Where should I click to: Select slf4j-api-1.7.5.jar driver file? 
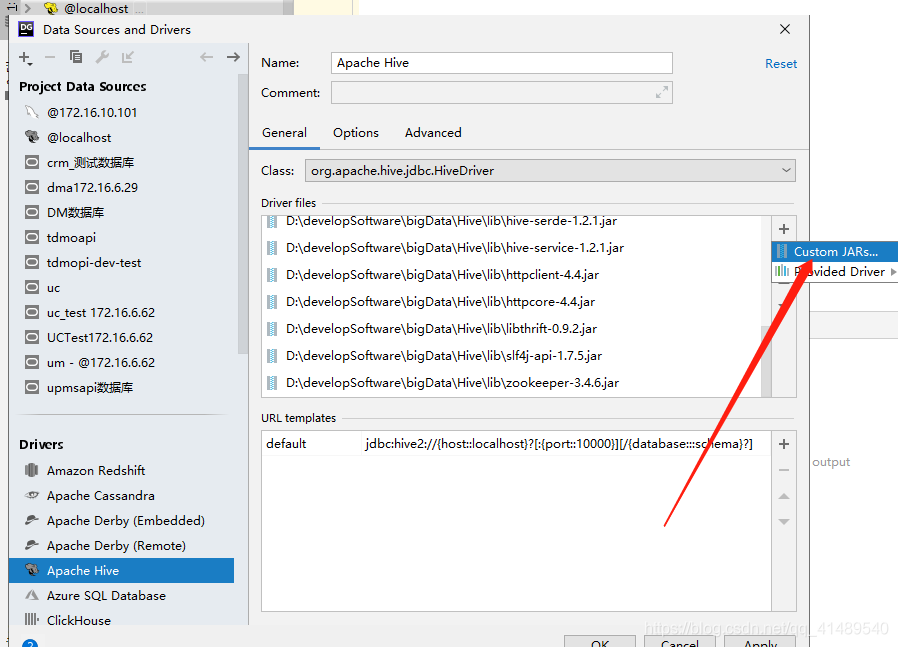(x=444, y=356)
